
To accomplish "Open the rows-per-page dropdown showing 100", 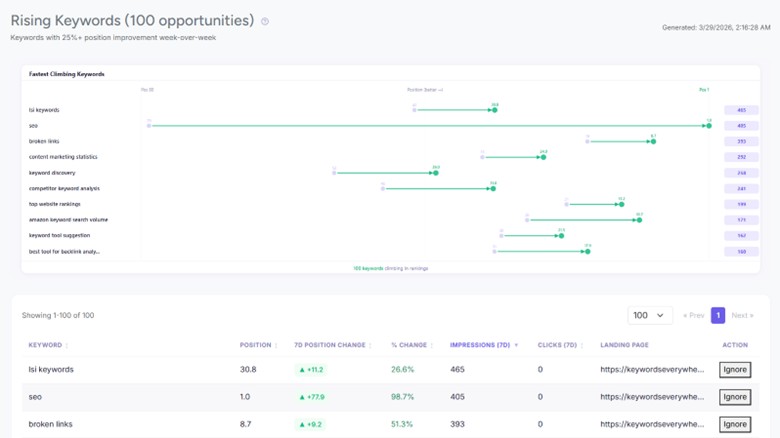I will click(650, 315).
